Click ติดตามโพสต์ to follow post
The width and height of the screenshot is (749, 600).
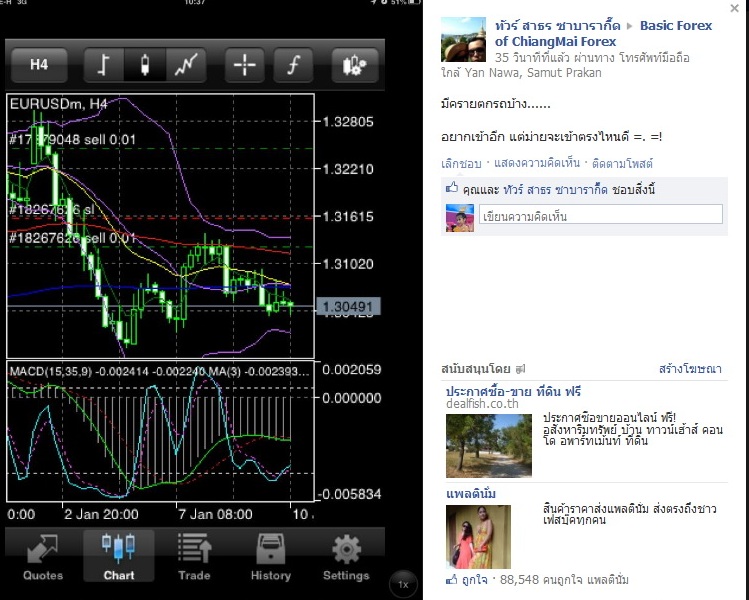[622, 163]
